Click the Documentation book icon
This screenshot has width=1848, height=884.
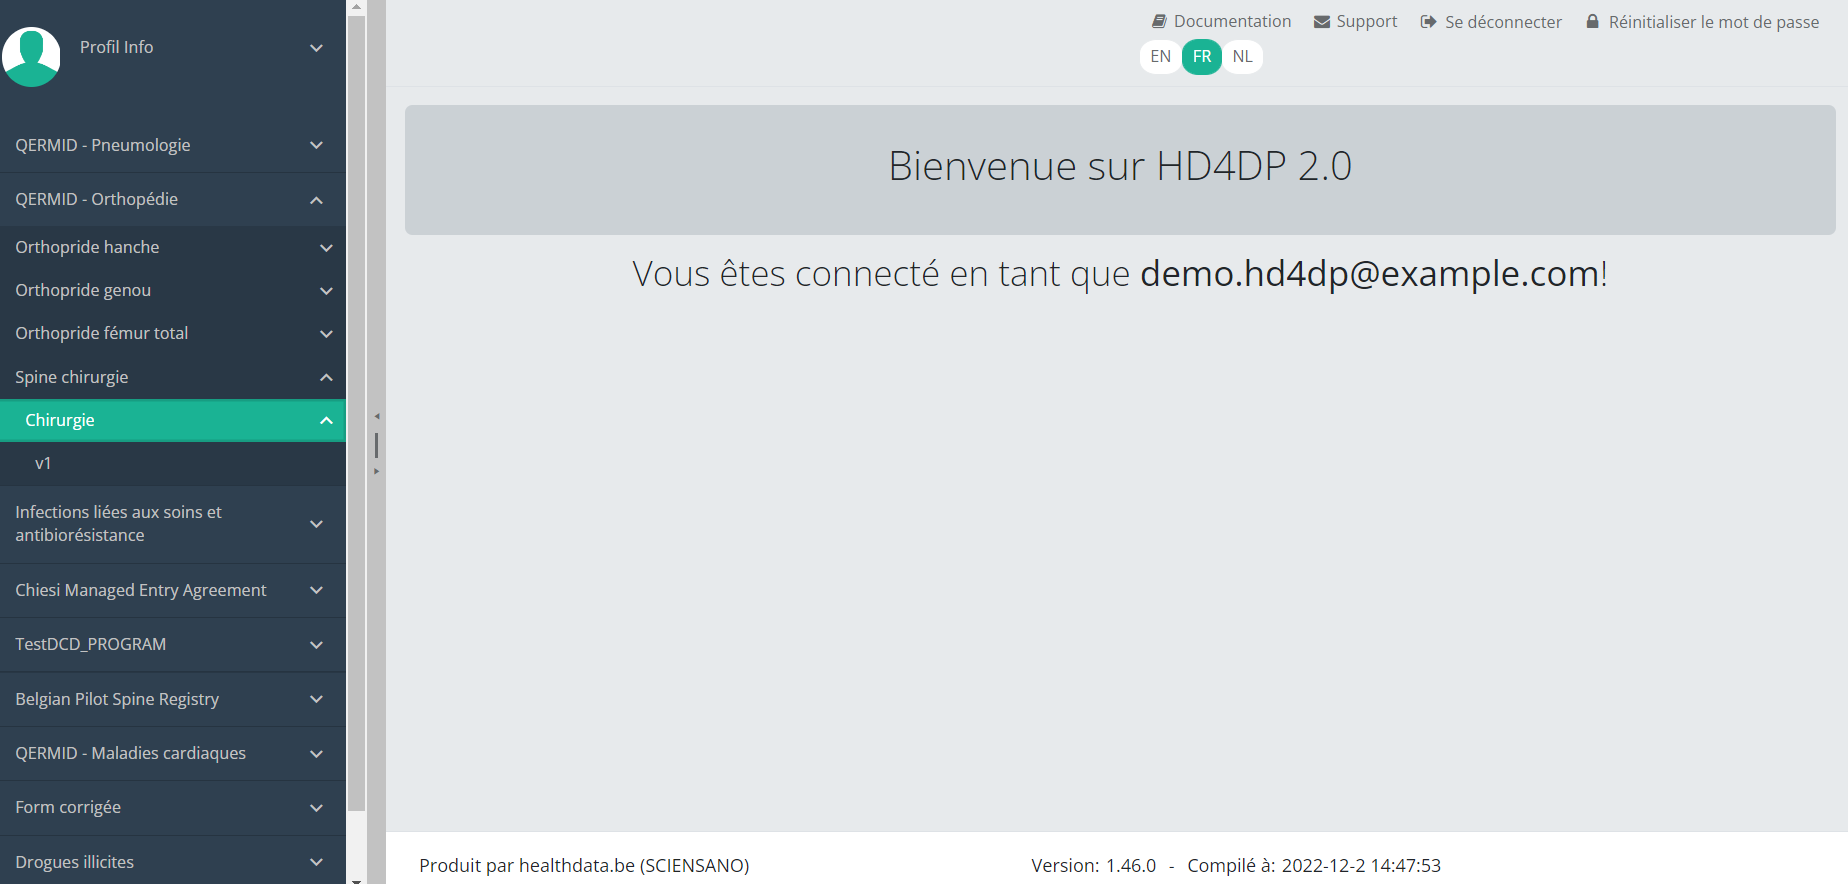pos(1159,21)
